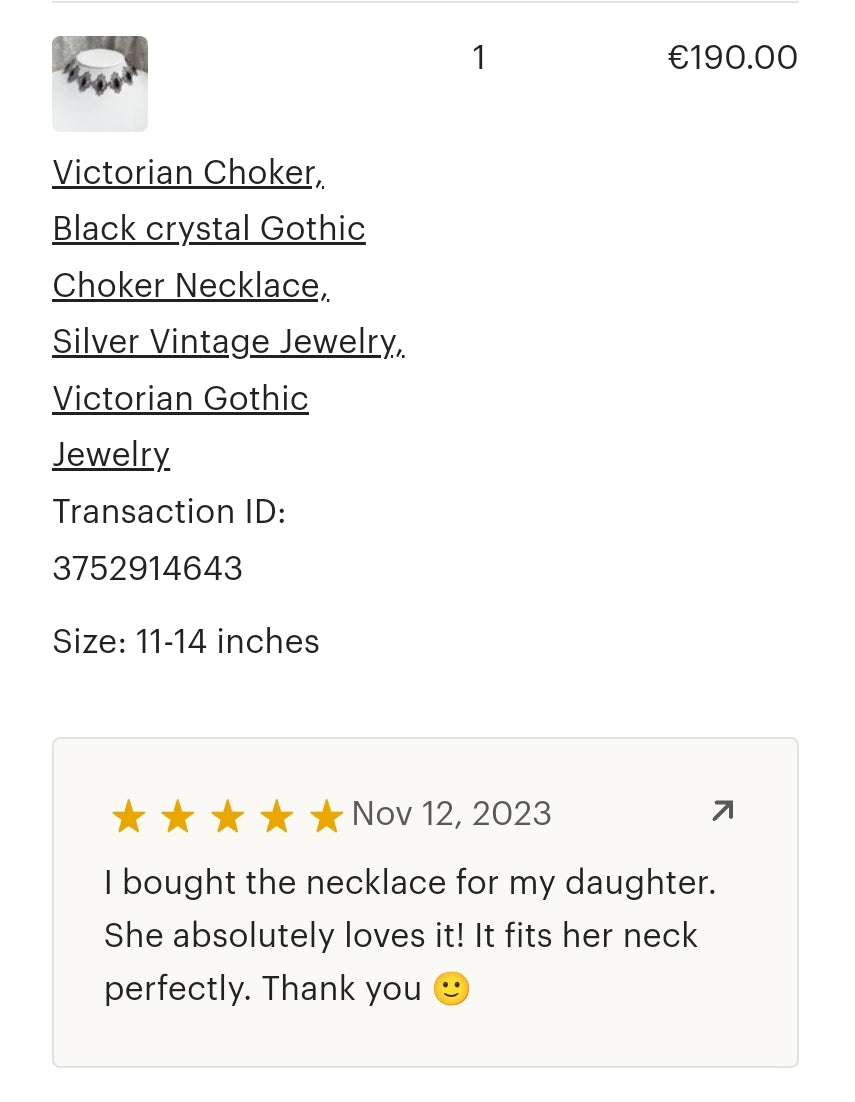Click the Jewelry link at the end of title
This screenshot has height=1102, width=855.
point(111,455)
